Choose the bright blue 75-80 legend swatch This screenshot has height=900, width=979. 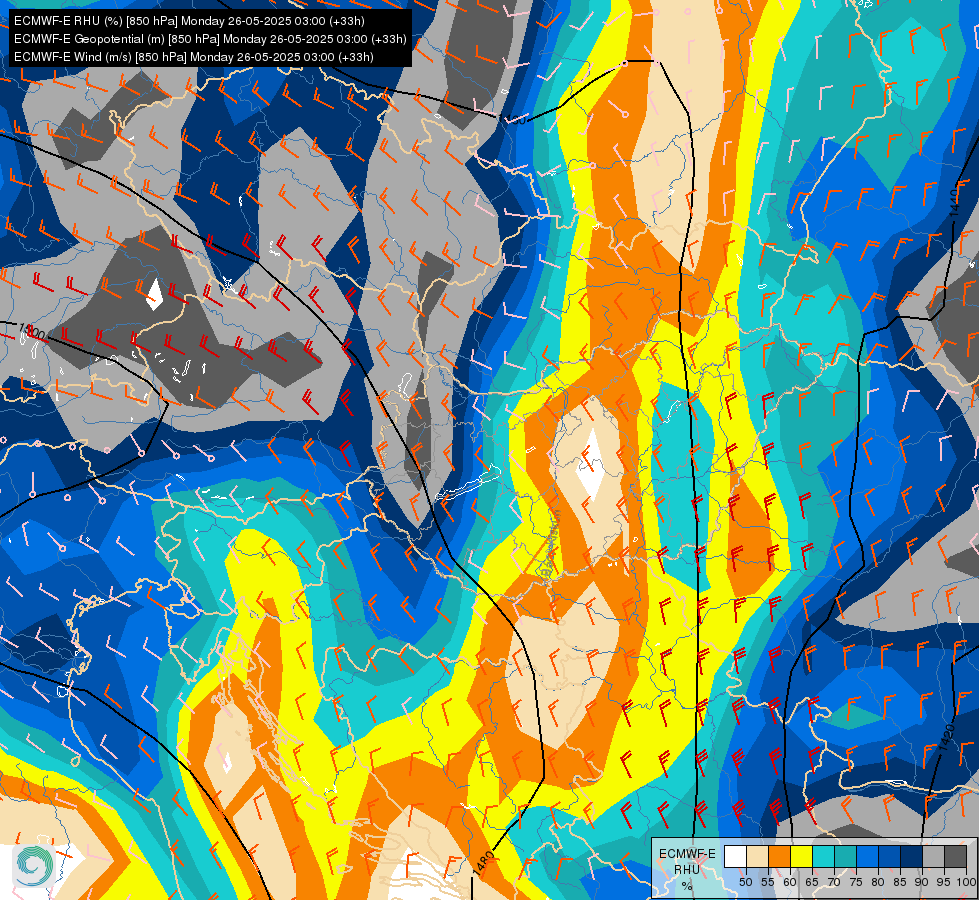(868, 856)
